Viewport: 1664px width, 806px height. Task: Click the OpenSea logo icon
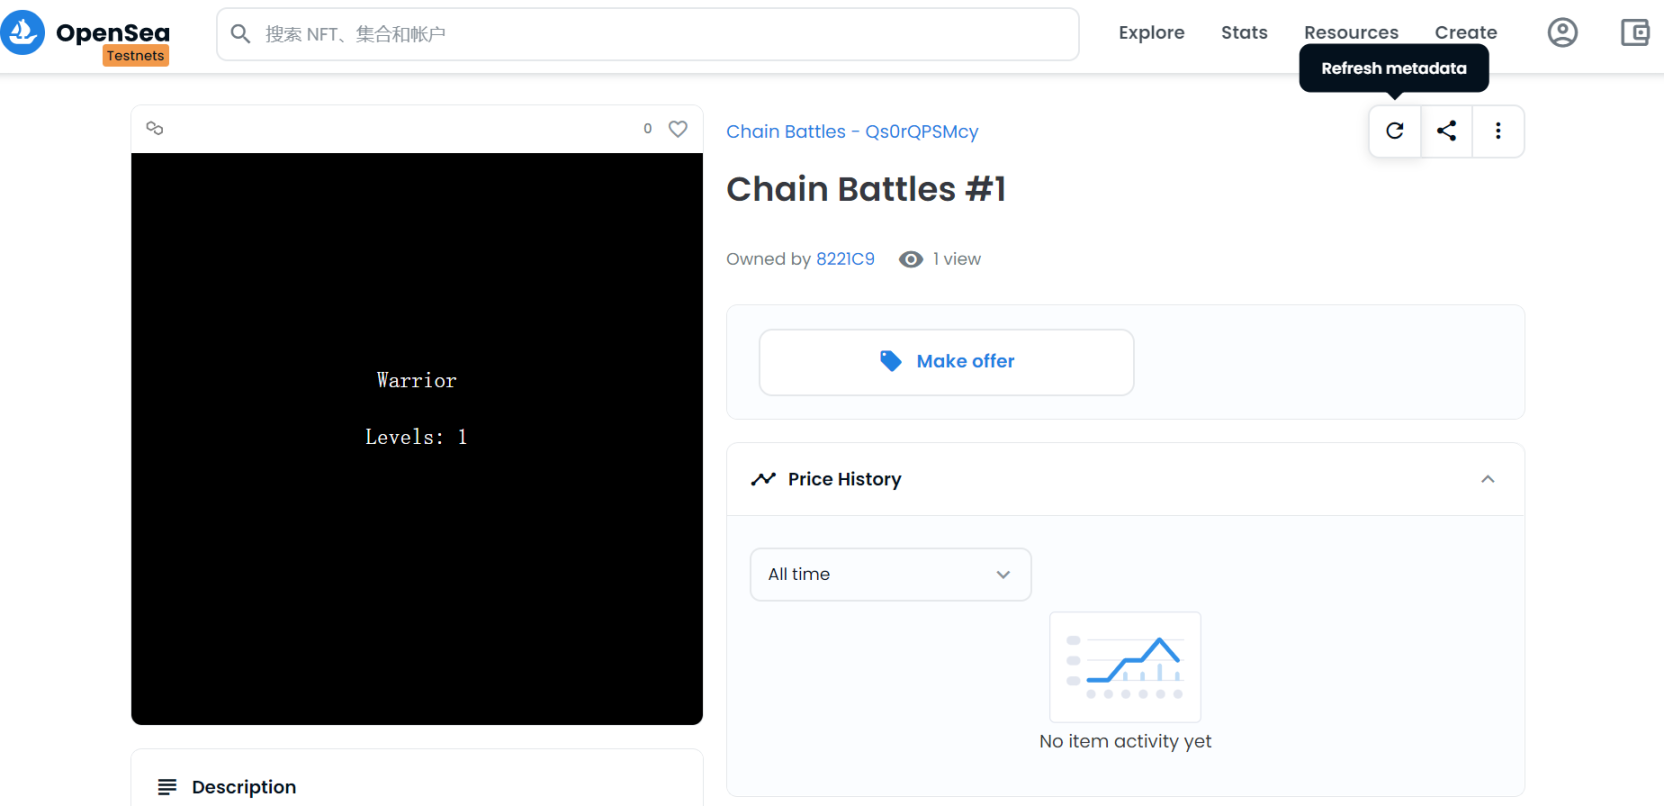tap(23, 33)
